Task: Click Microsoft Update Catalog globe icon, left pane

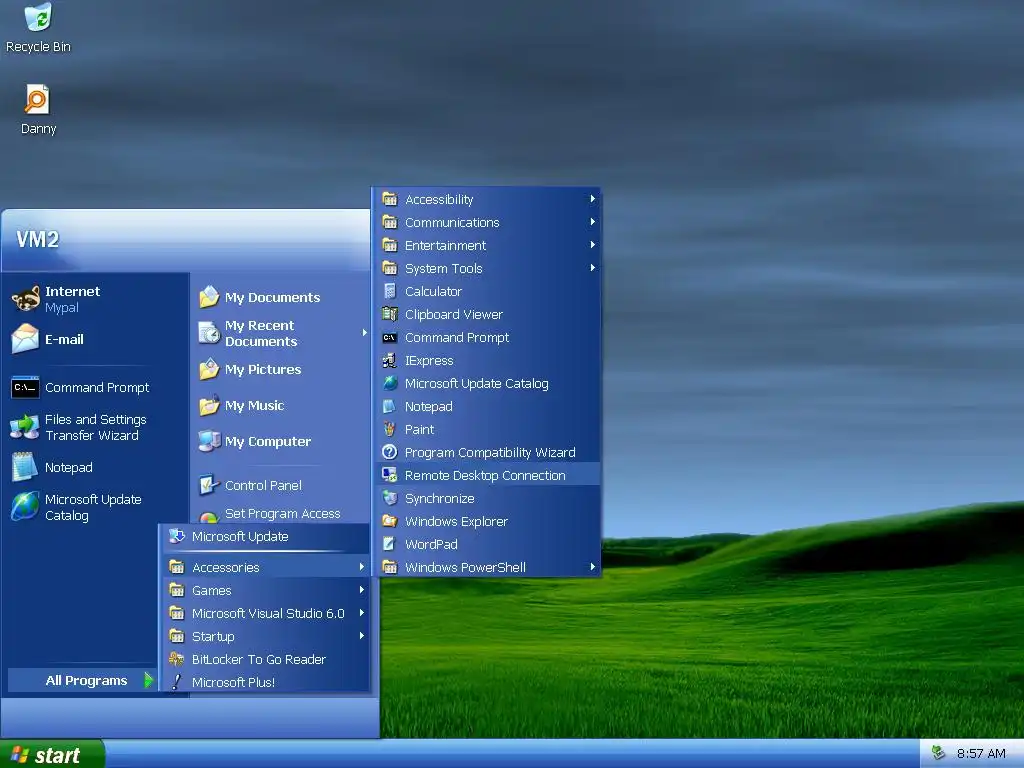Action: [x=25, y=507]
